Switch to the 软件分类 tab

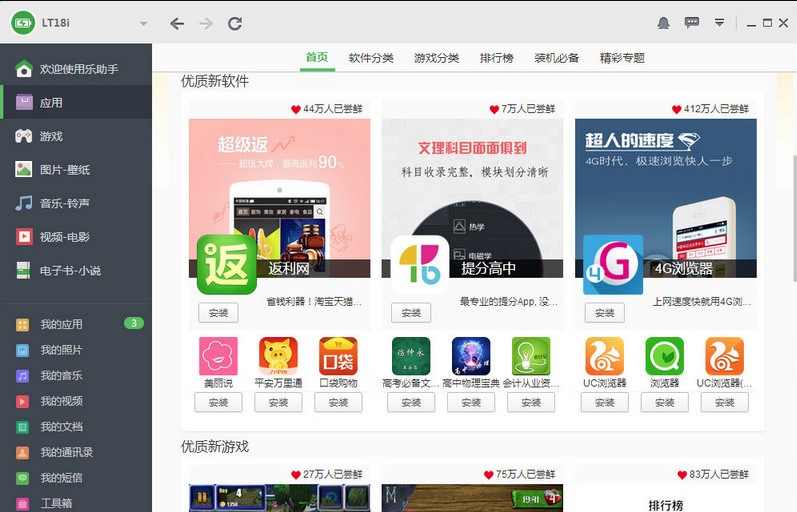[371, 58]
